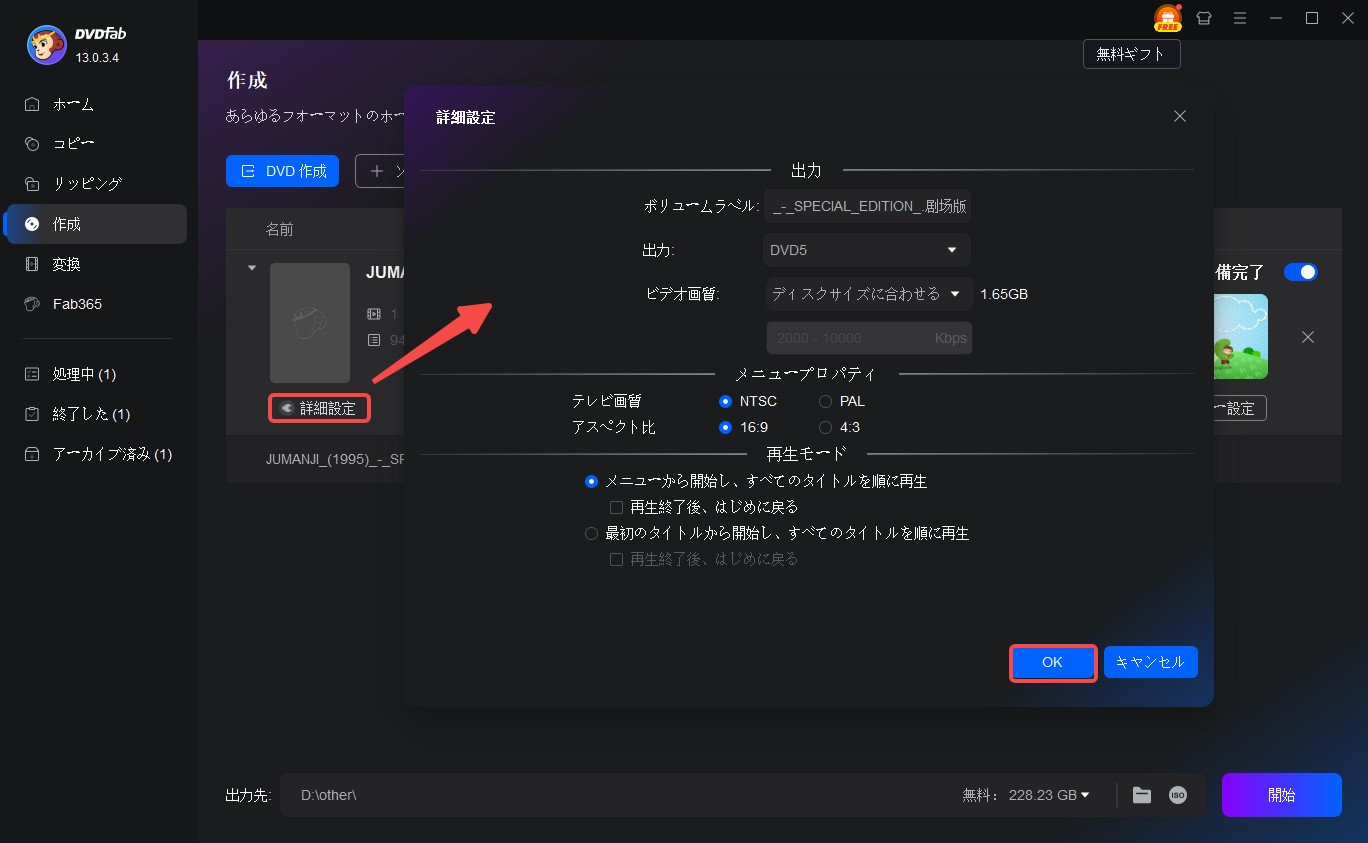Click the 2000 - 10000 Kbps field
Viewport: 1368px width, 843px height.
pos(869,338)
